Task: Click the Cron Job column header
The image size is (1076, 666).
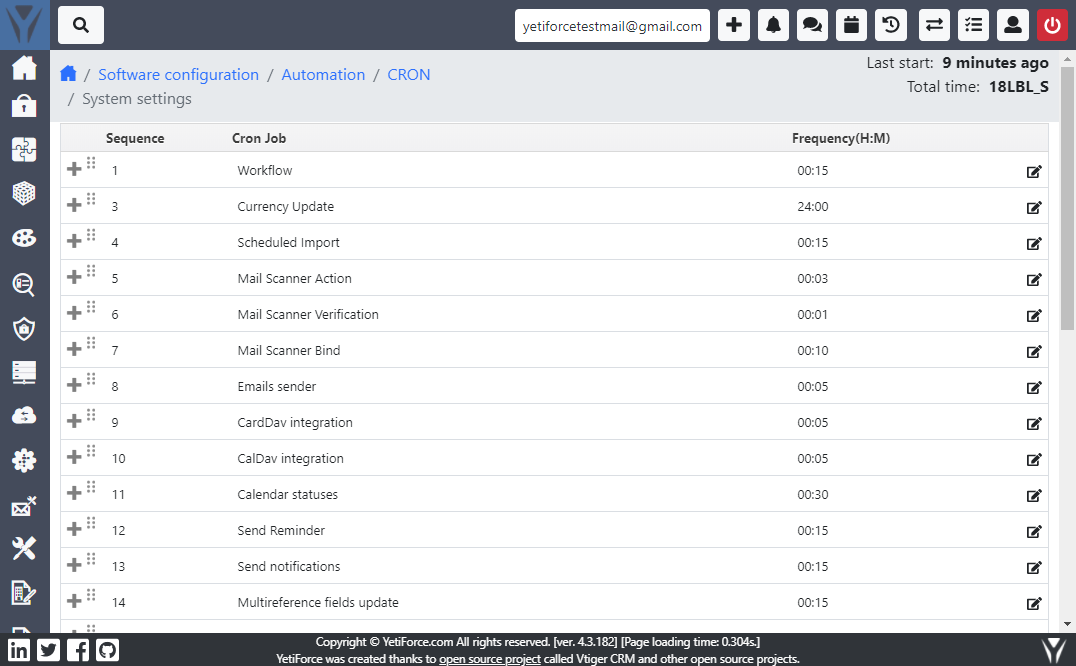Action: tap(259, 138)
